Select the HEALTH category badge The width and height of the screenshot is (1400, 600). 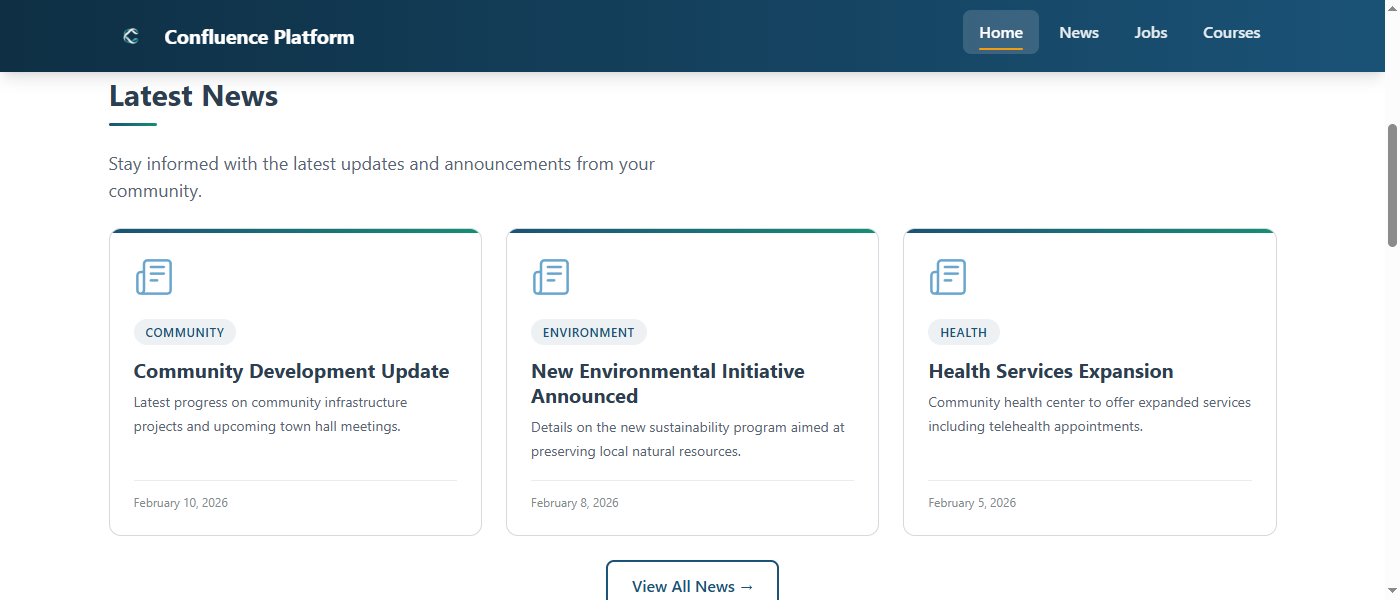963,331
